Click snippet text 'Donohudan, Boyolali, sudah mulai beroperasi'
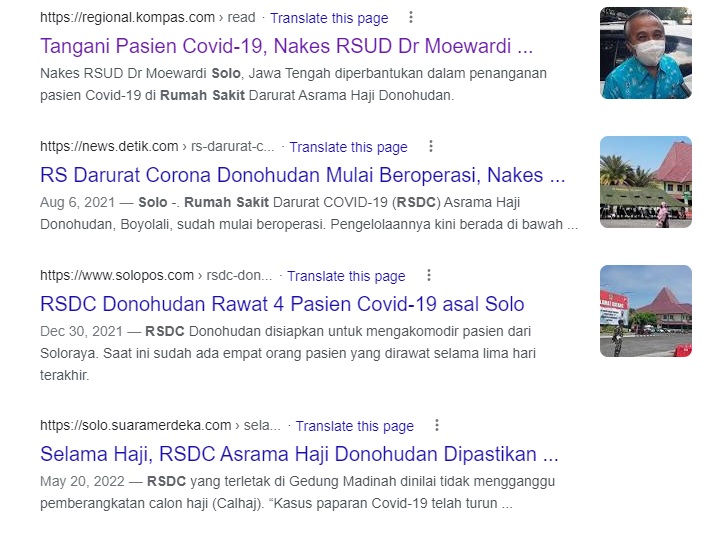 183,224
